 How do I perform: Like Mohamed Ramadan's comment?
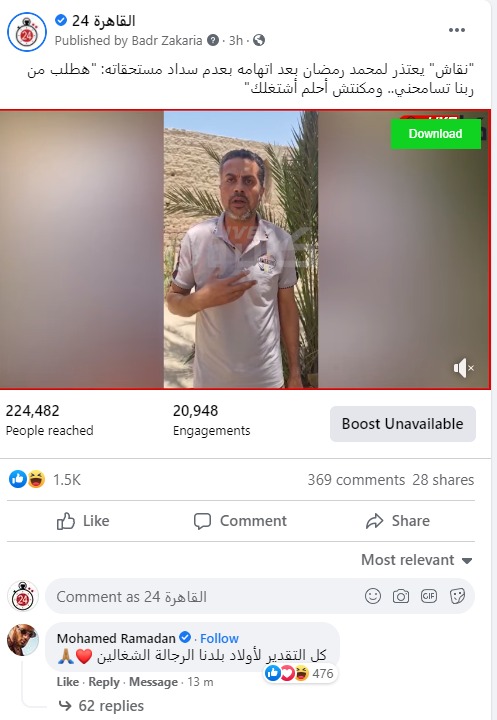[68, 682]
